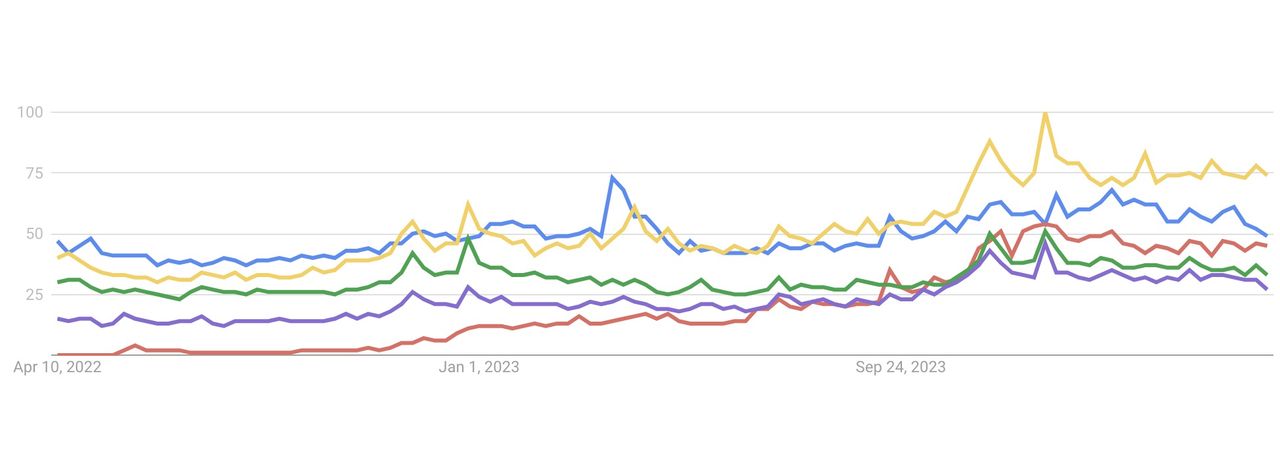Click the 25 value on the y-axis

point(34,295)
